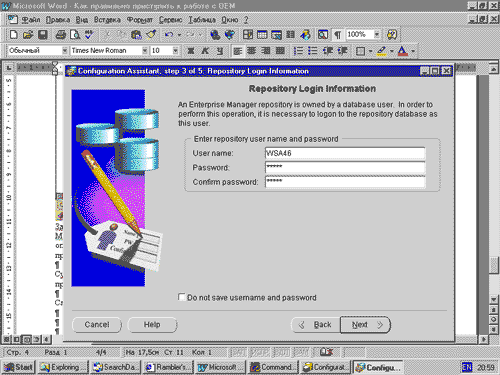Viewport: 500px width, 375px height.
Task: Create a new document in Word
Action: point(14,35)
